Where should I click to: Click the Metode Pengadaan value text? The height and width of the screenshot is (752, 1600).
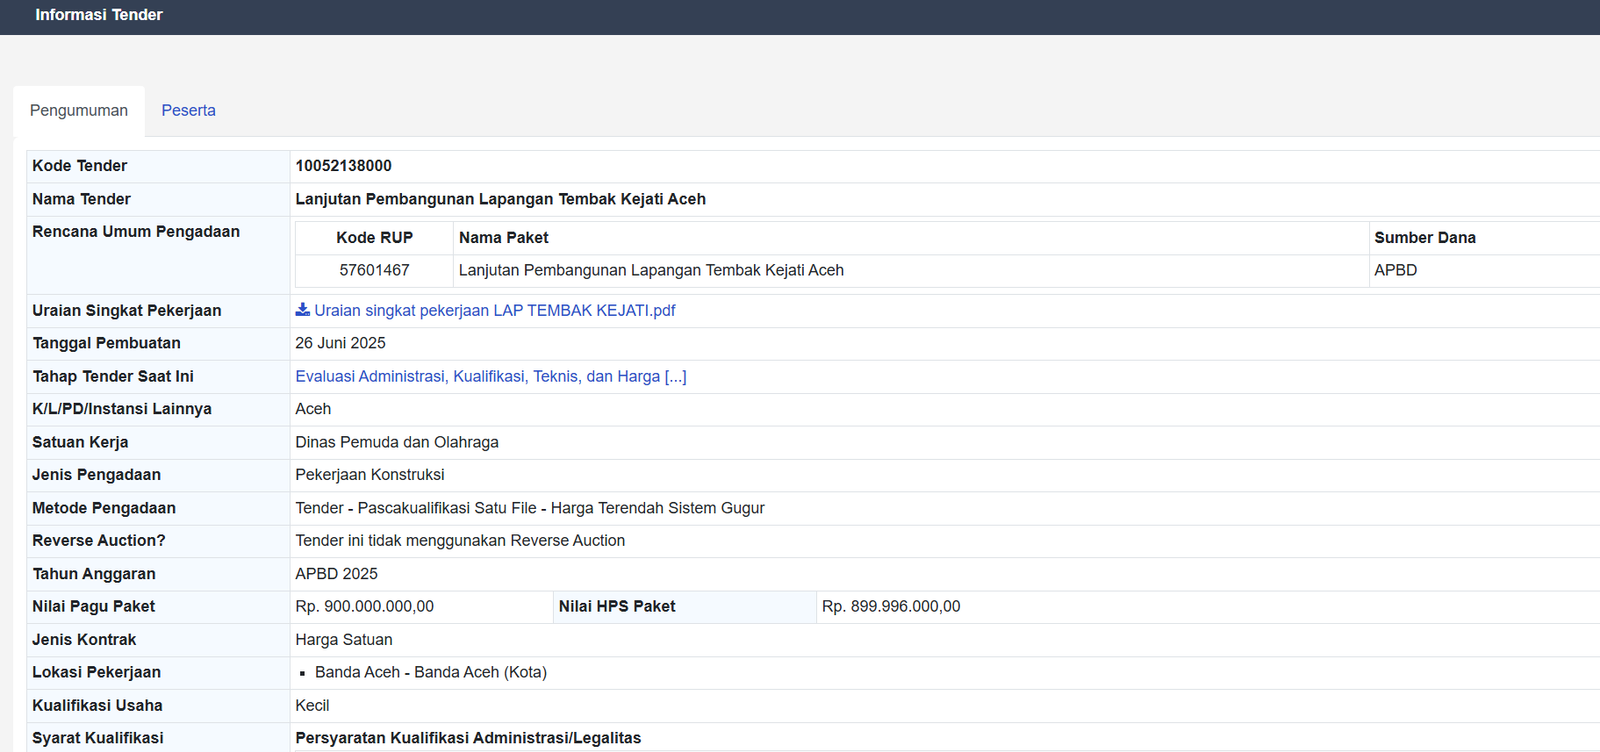coord(529,509)
